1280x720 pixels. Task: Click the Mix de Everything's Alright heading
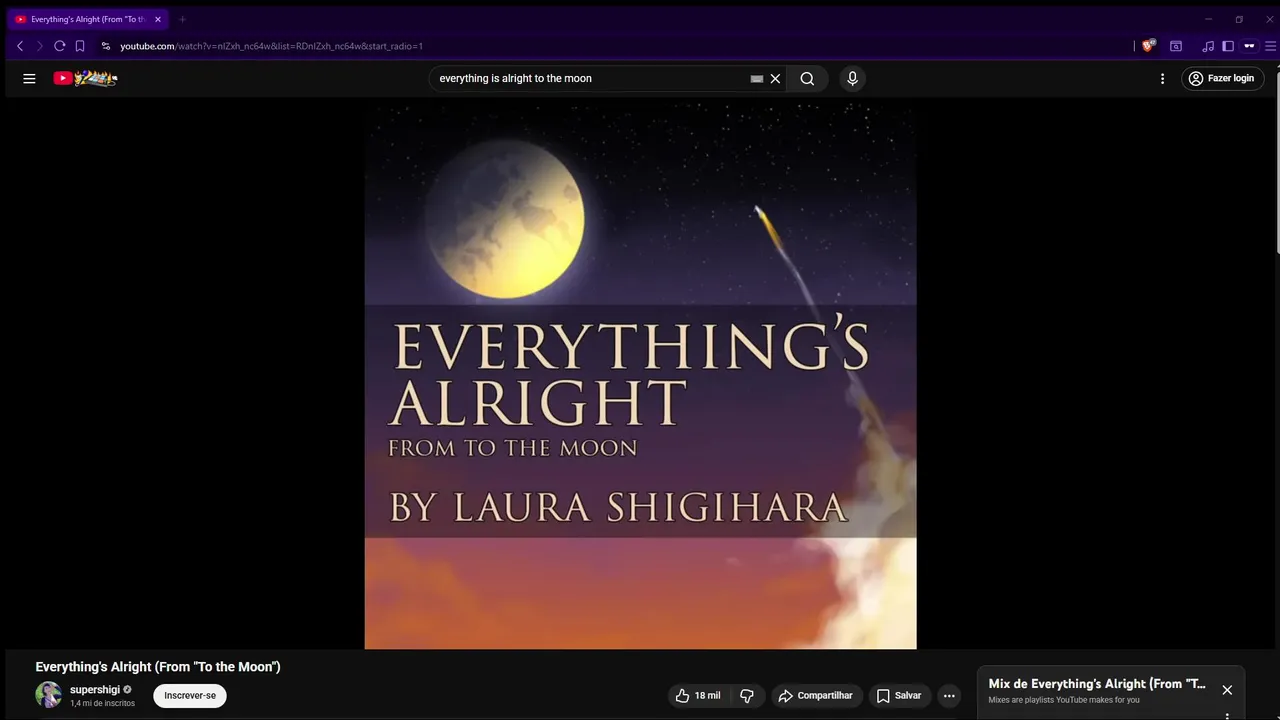click(x=1097, y=684)
